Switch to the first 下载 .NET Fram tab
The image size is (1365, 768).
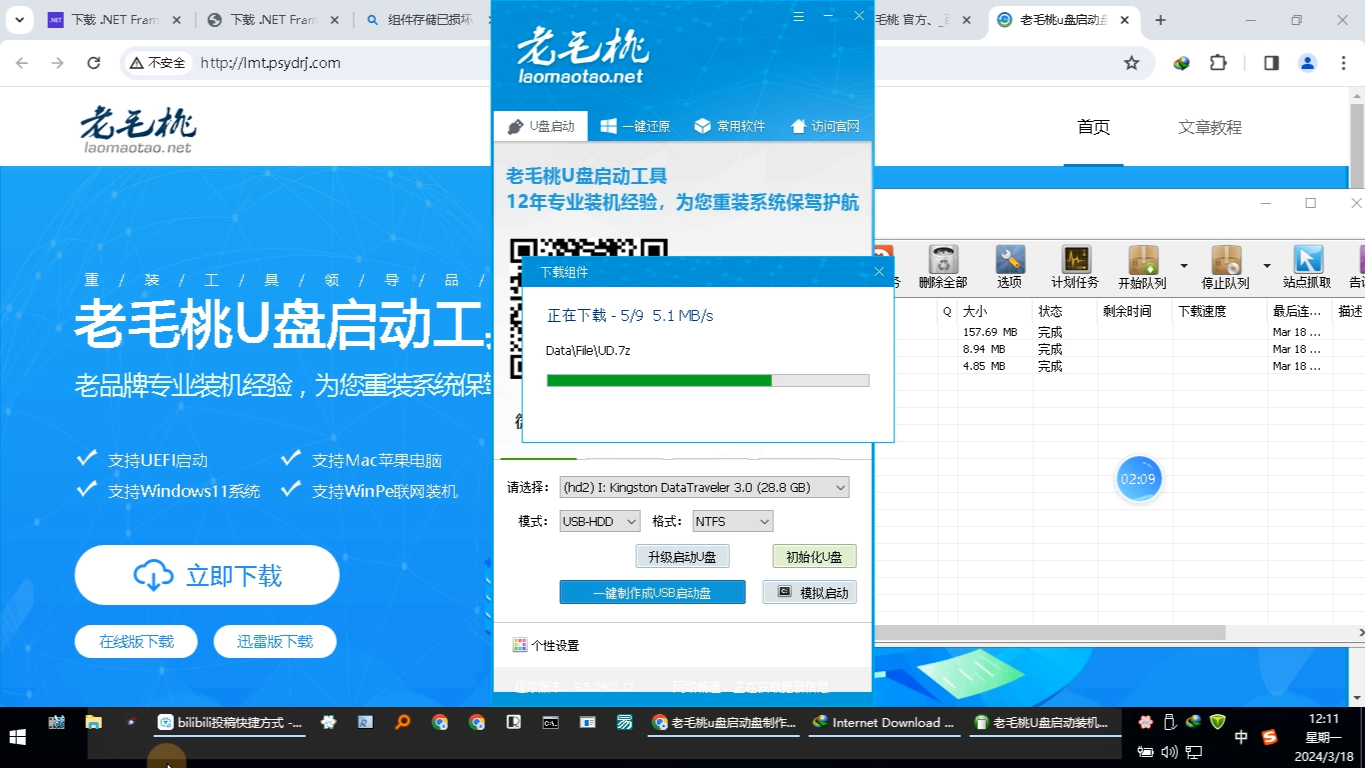[116, 20]
